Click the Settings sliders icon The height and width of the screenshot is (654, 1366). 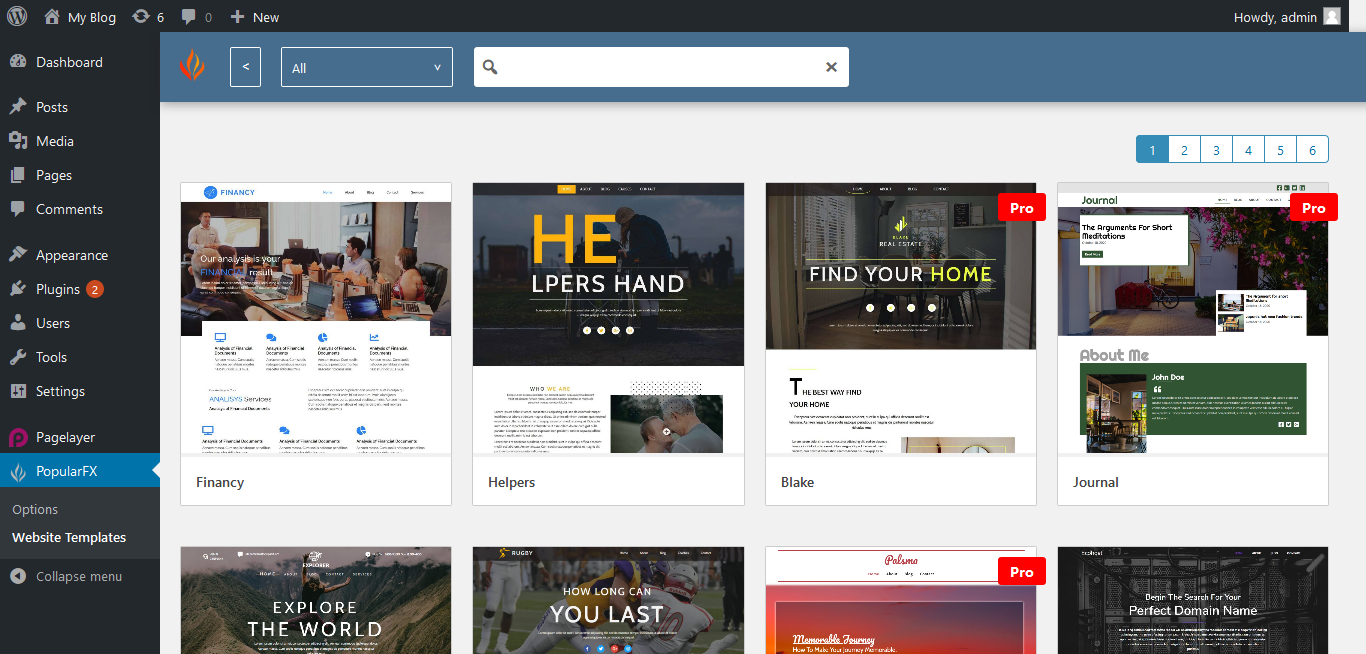click(x=18, y=391)
